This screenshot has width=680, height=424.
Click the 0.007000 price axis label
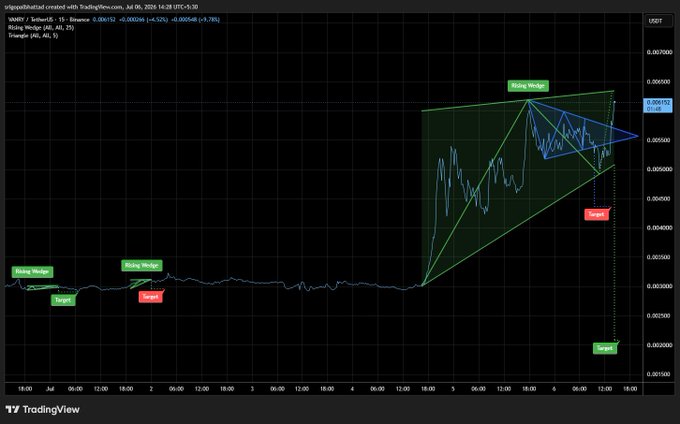click(659, 52)
